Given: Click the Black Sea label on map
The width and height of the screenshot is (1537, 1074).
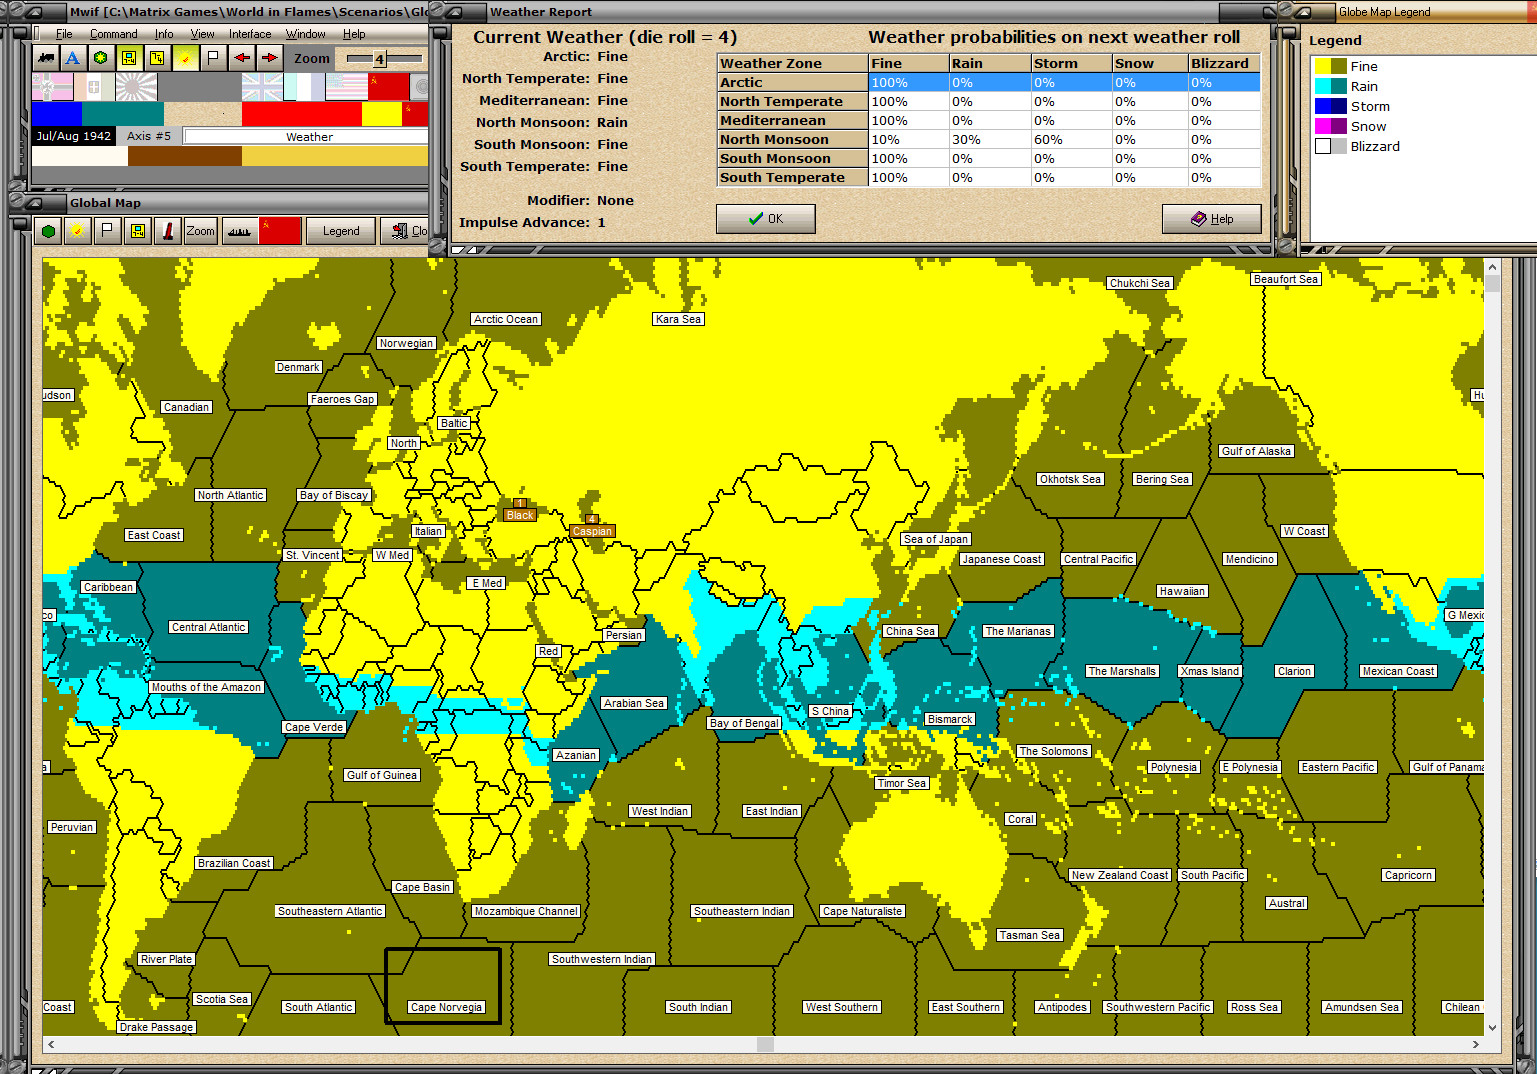Looking at the screenshot, I should 520,515.
